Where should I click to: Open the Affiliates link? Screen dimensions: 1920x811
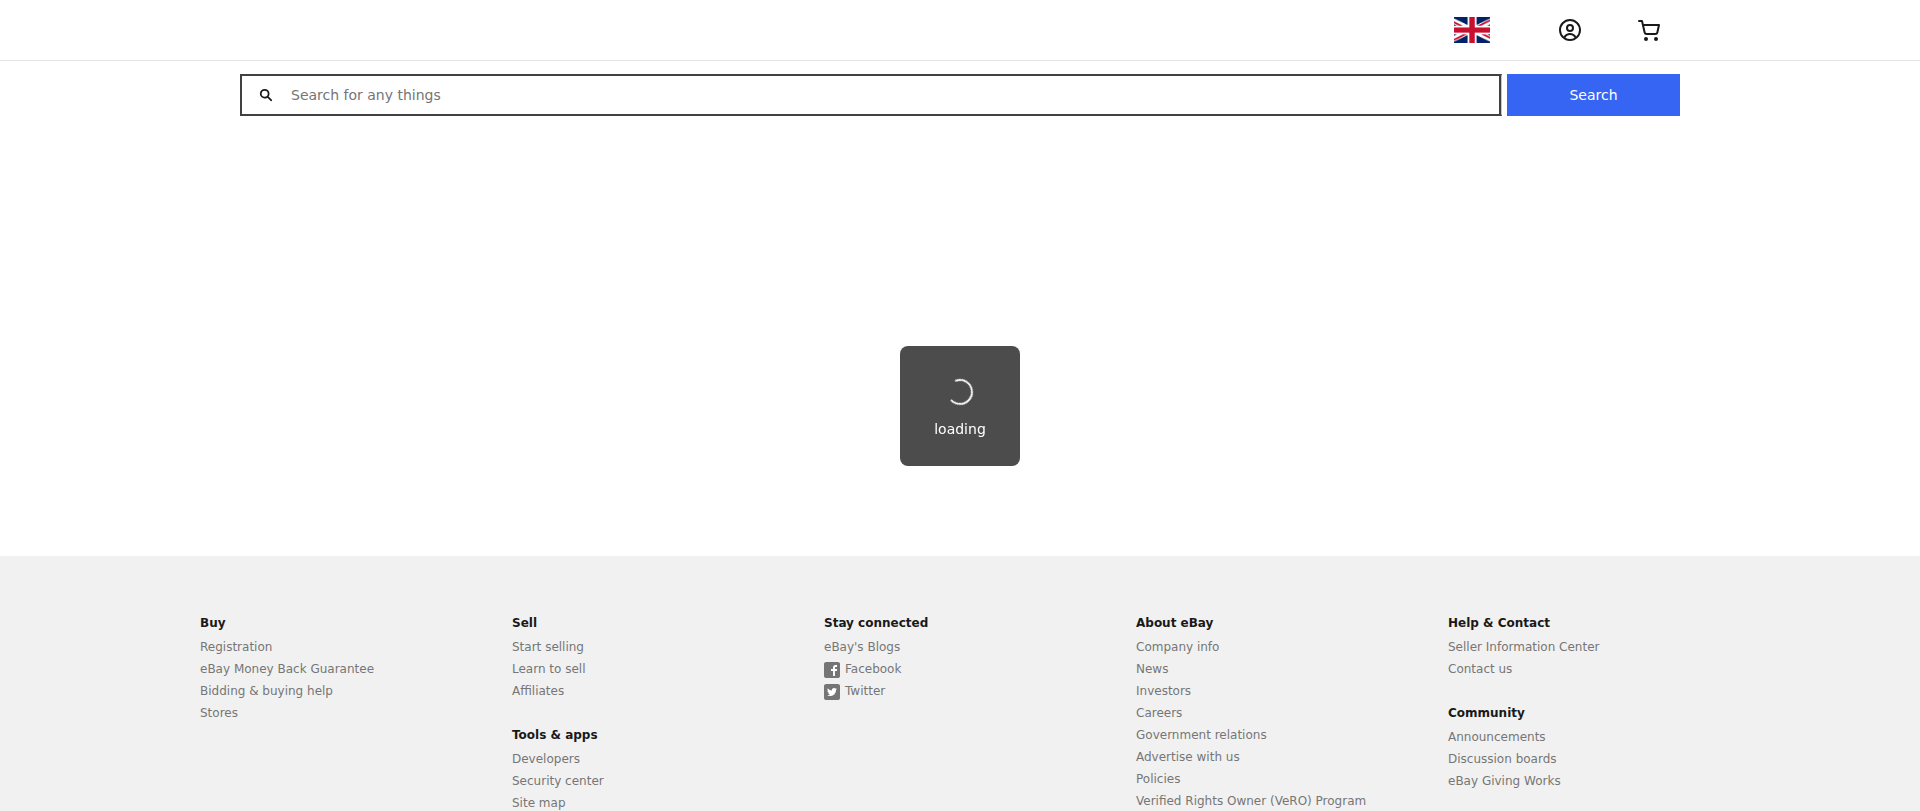(x=538, y=691)
